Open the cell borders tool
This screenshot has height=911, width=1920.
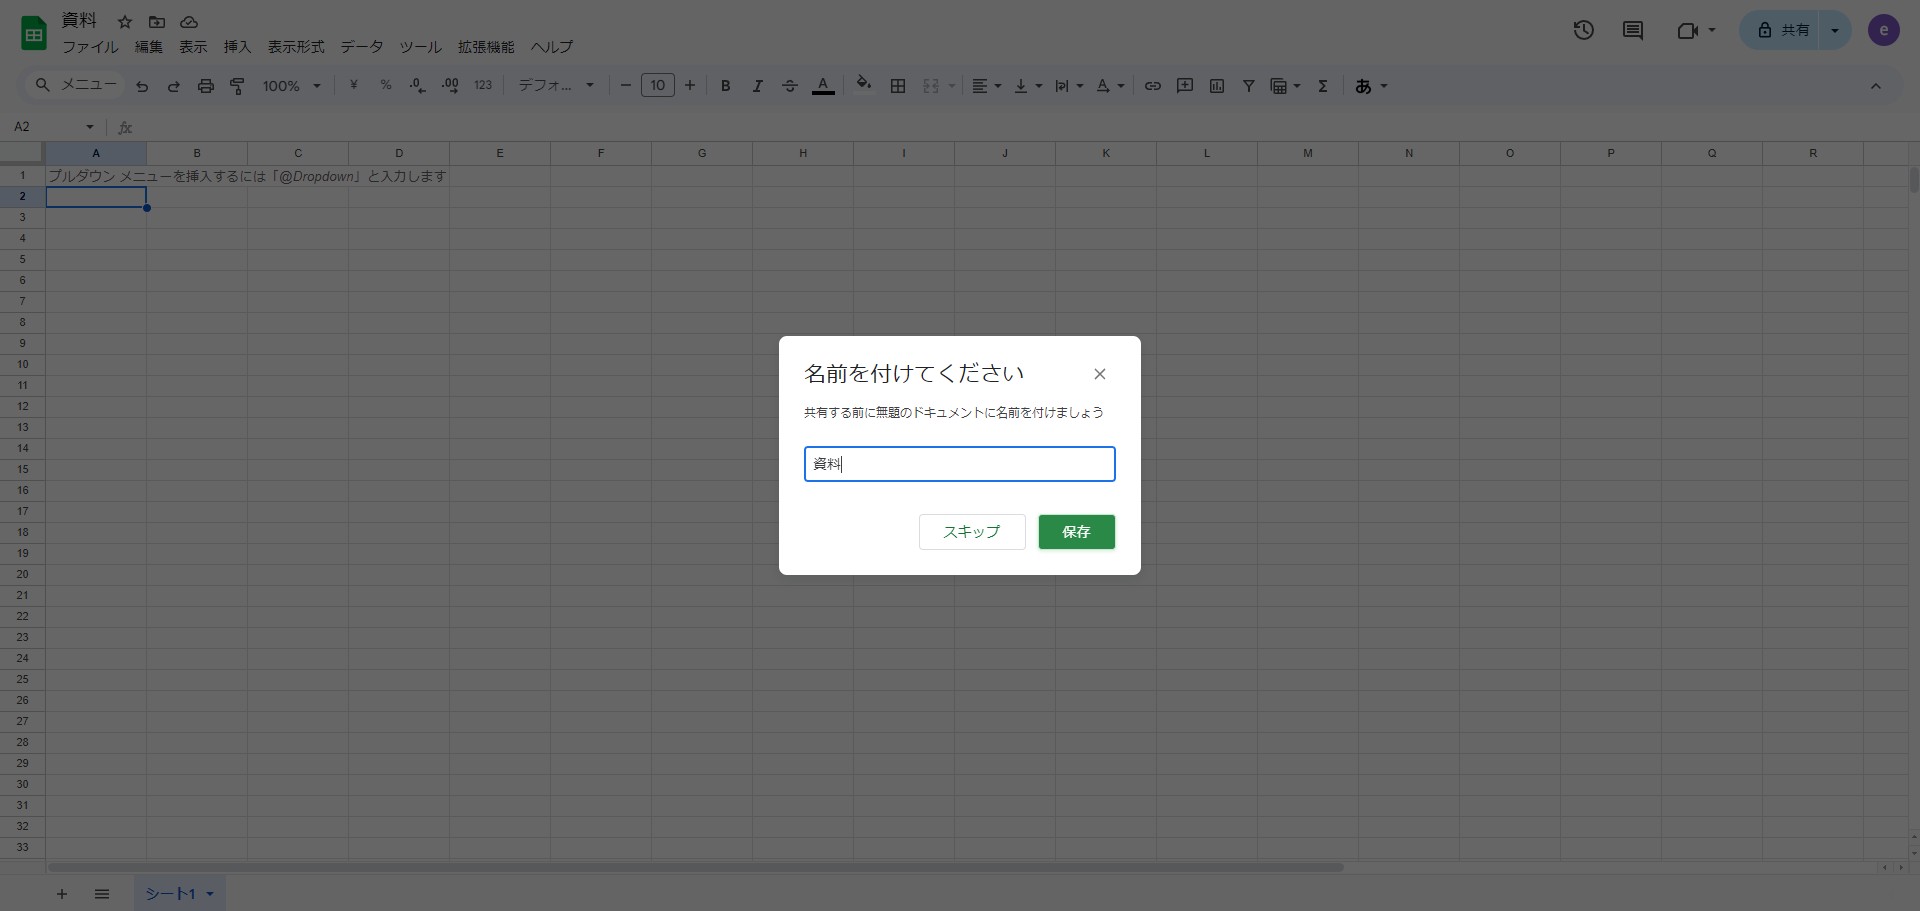point(898,86)
